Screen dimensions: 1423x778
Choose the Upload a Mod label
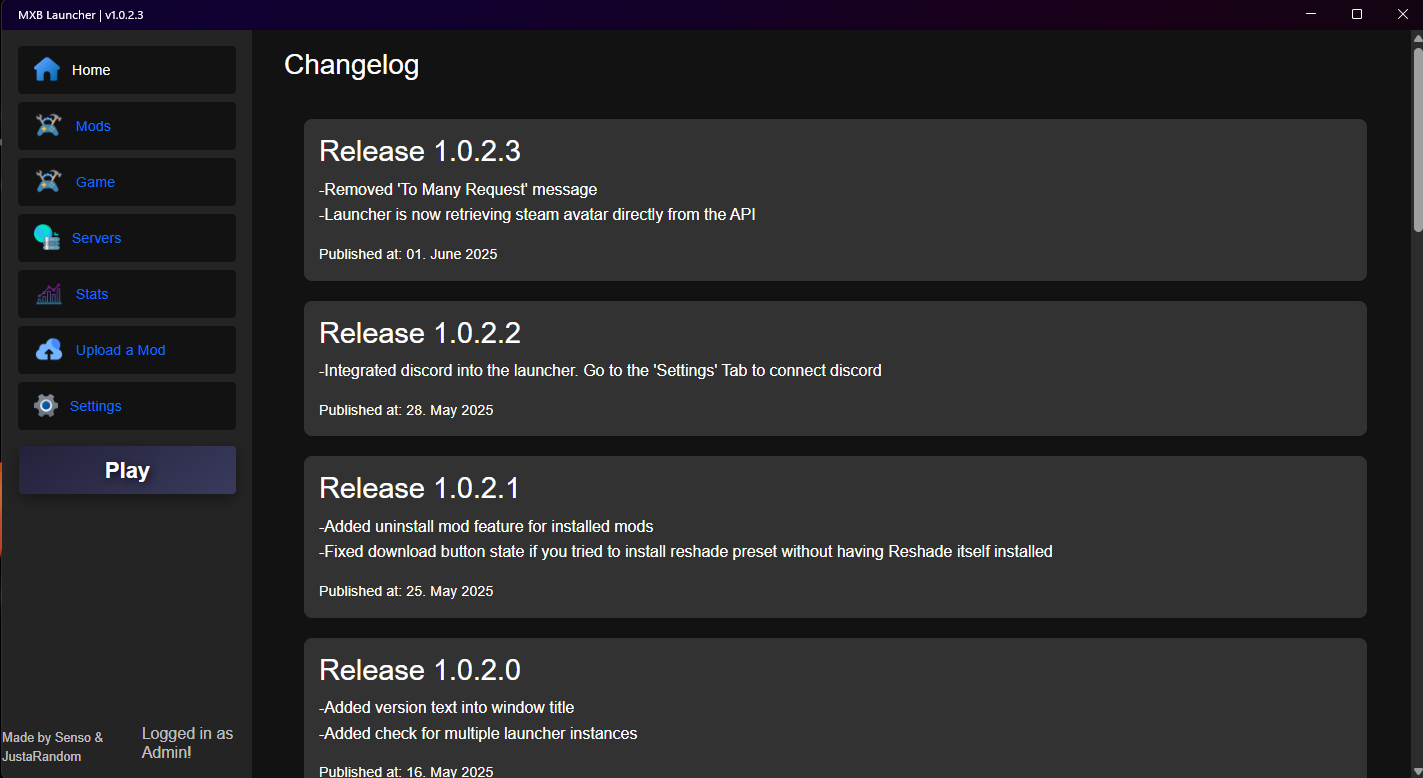[120, 350]
